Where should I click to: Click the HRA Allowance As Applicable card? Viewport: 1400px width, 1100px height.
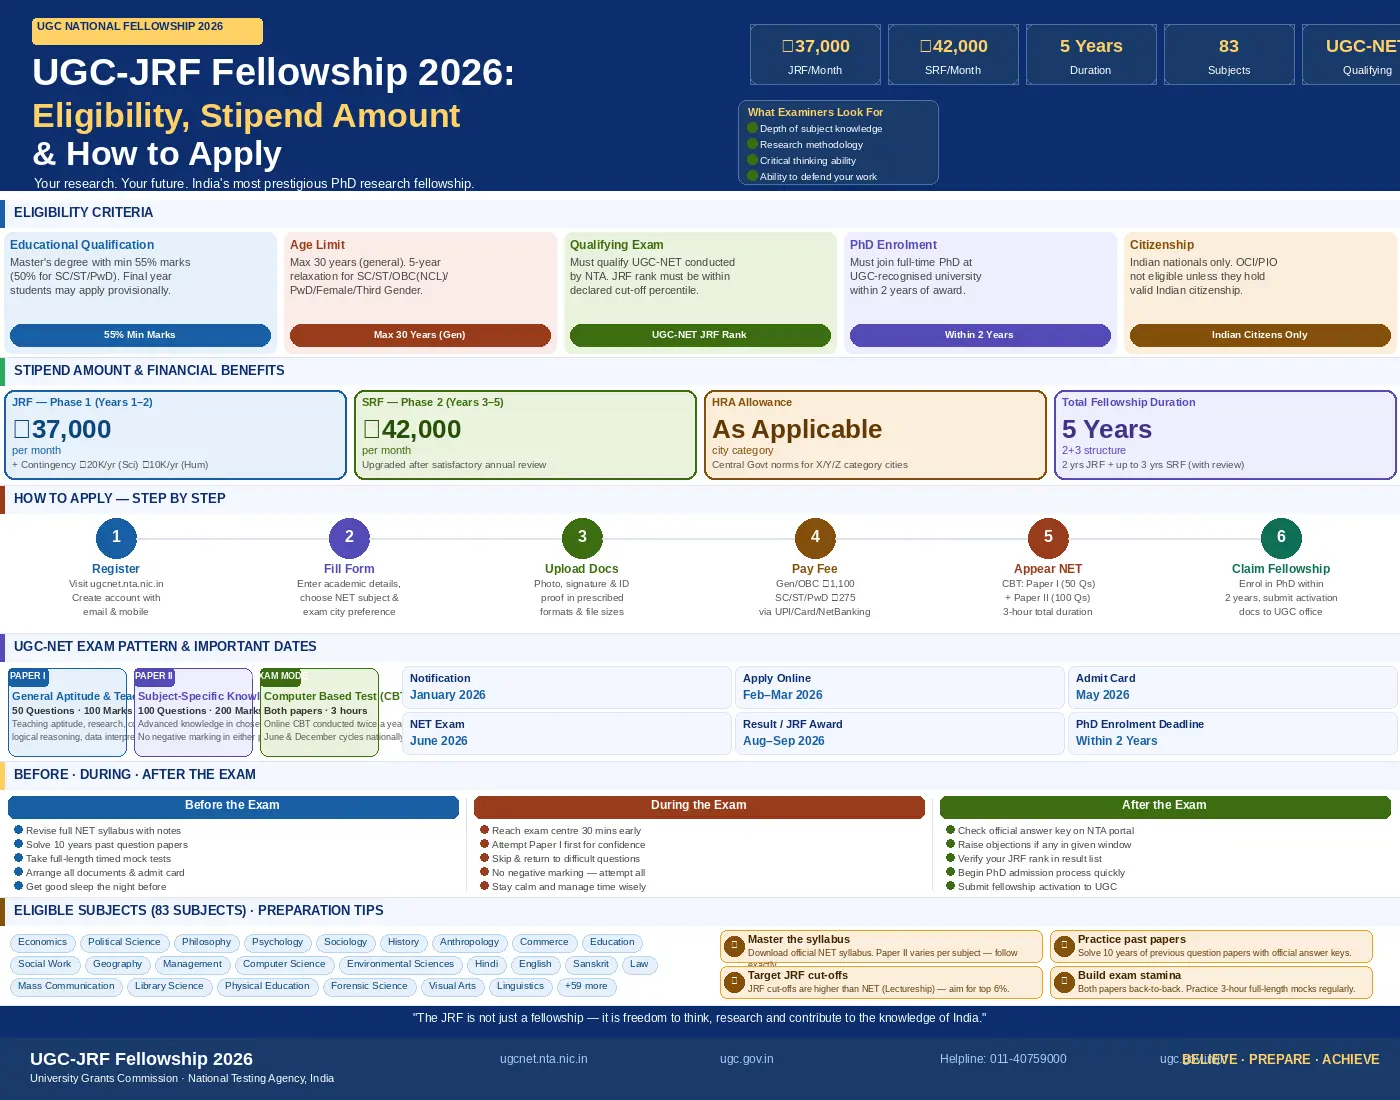point(875,435)
